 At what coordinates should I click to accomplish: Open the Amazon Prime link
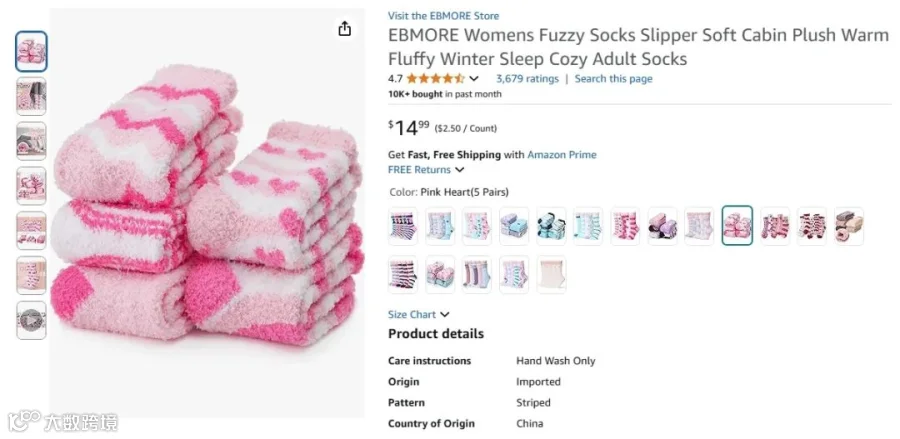561,154
